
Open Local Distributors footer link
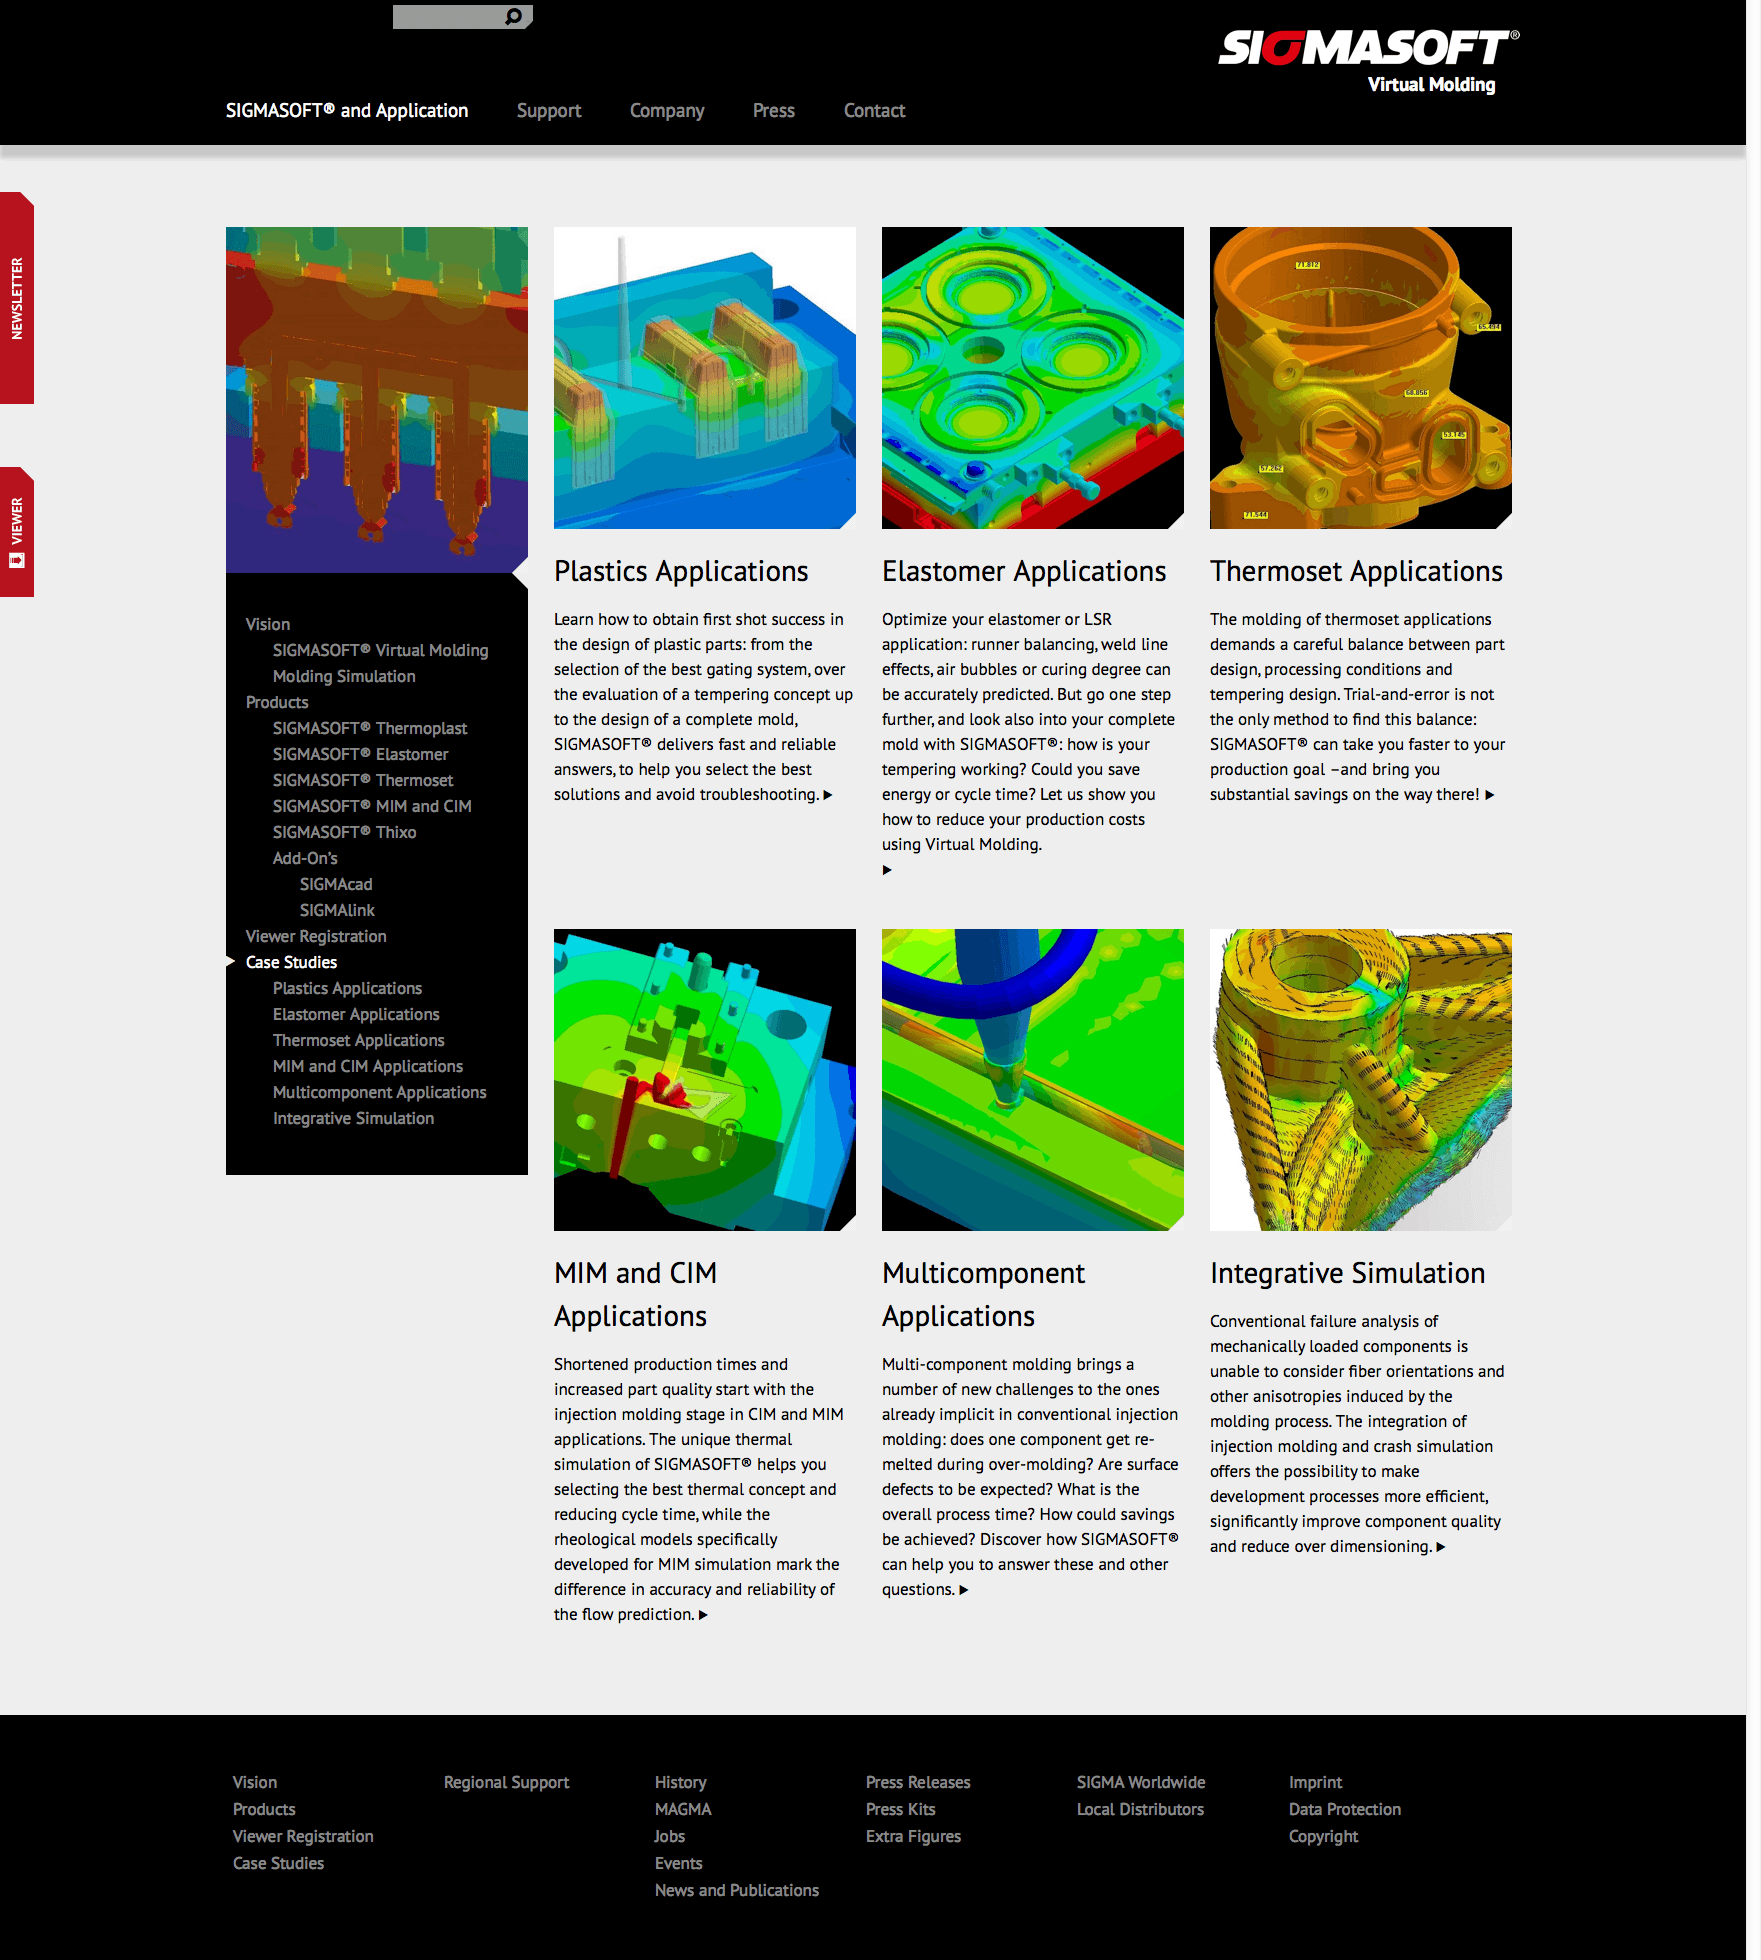[1140, 1809]
